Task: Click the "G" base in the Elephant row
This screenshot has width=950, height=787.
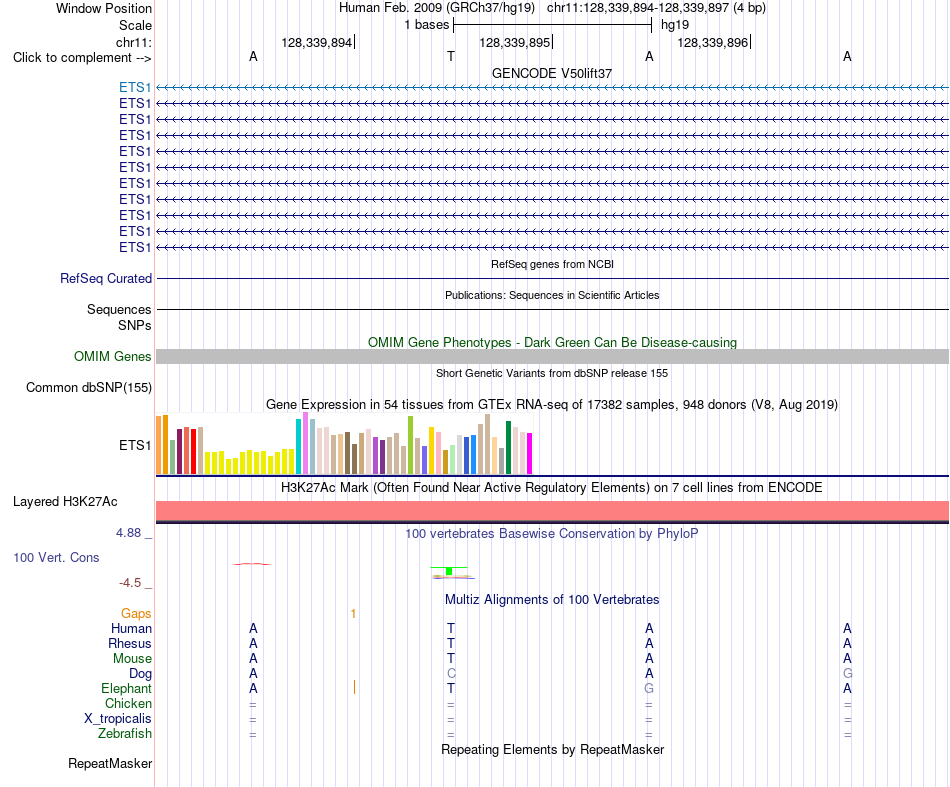Action: 649,689
